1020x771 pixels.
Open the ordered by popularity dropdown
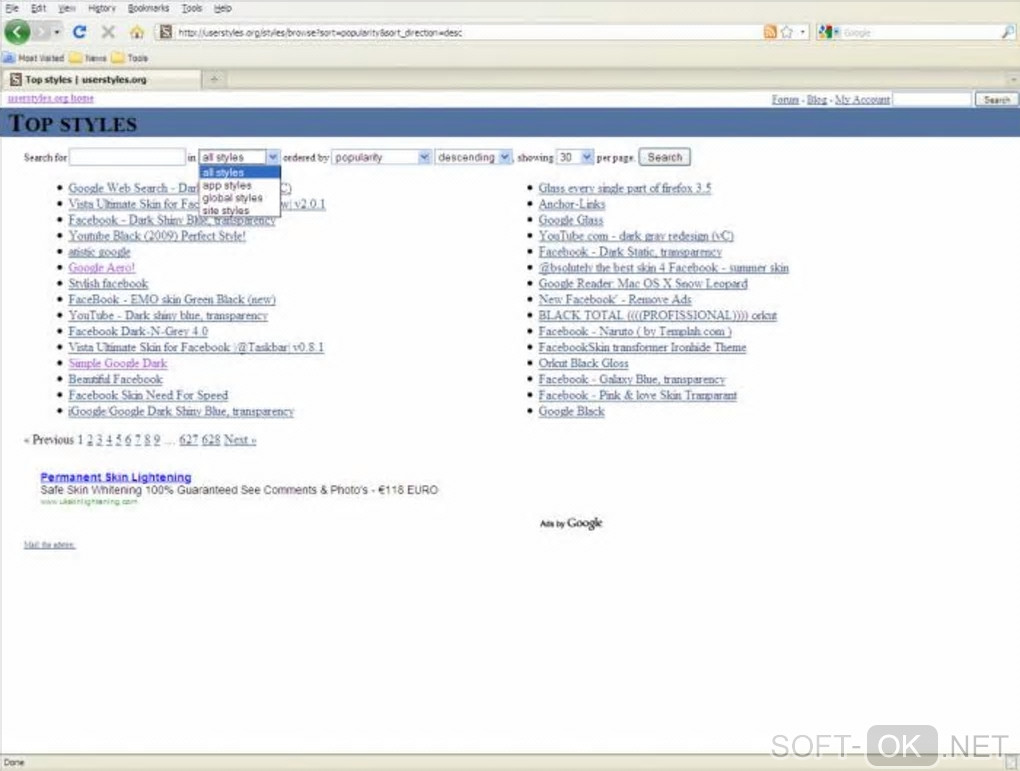tap(381, 157)
